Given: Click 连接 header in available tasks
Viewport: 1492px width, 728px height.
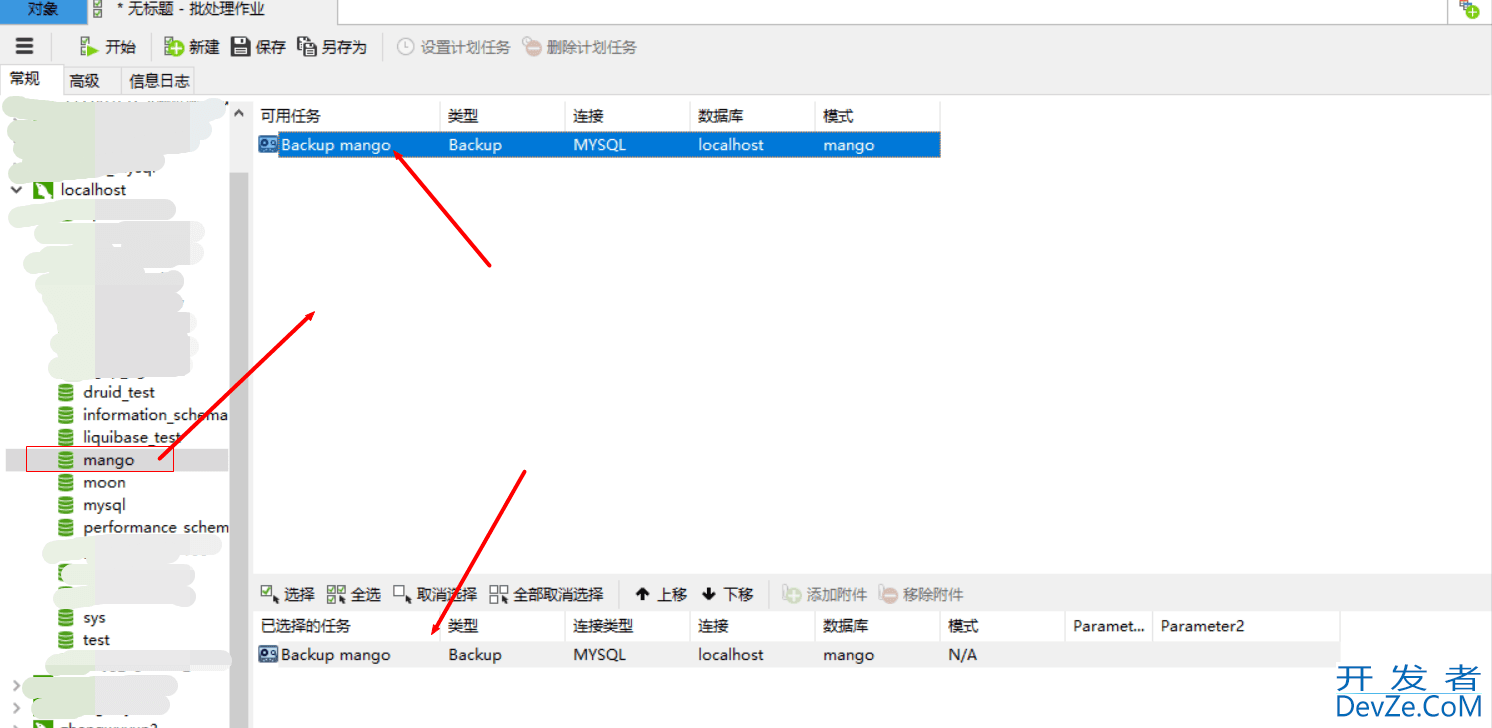Looking at the screenshot, I should point(627,117).
